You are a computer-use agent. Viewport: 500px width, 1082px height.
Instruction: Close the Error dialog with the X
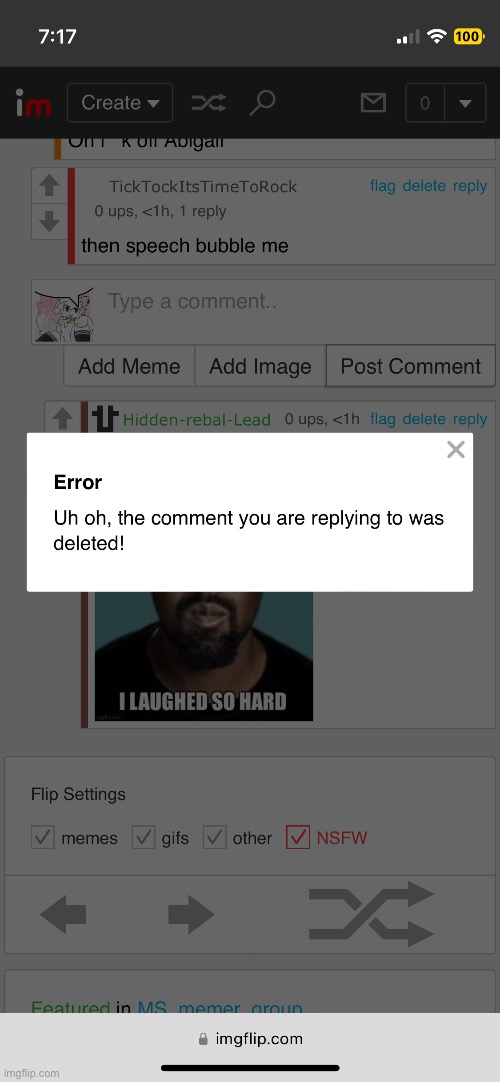pos(456,450)
